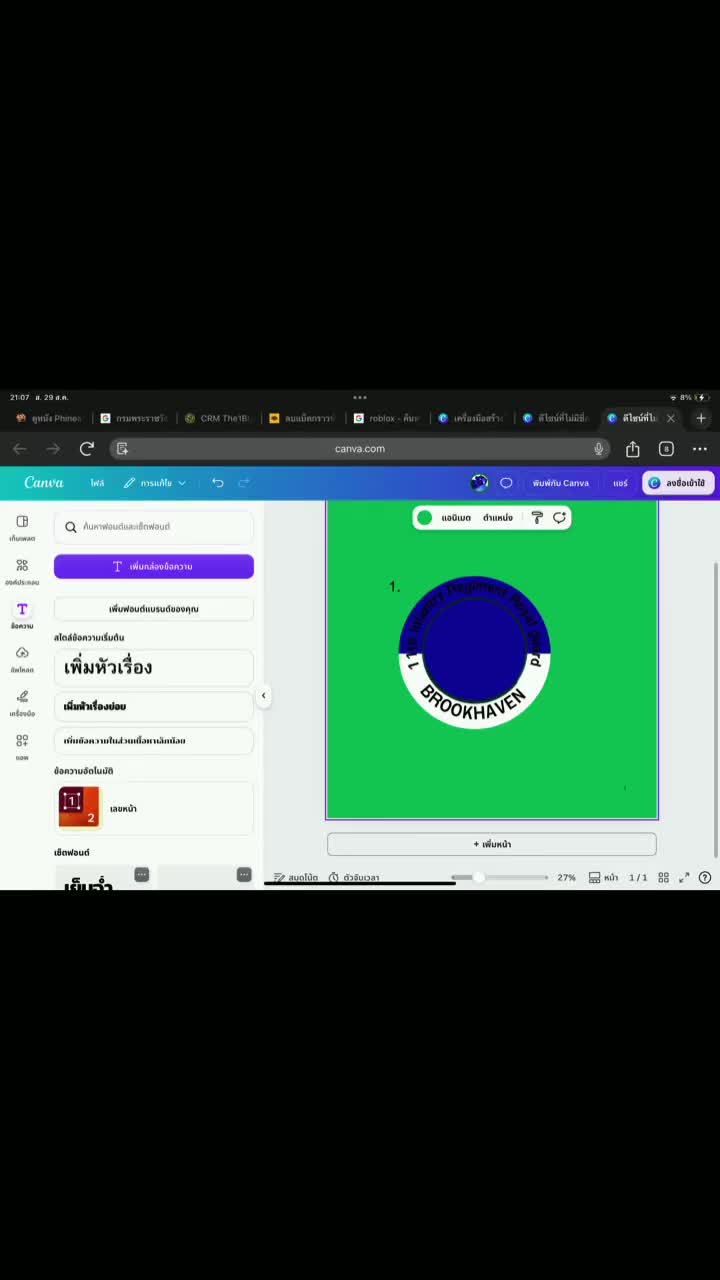Select the ข้อความ (Text) sidebar tab
The height and width of the screenshot is (1280, 720).
(22, 615)
